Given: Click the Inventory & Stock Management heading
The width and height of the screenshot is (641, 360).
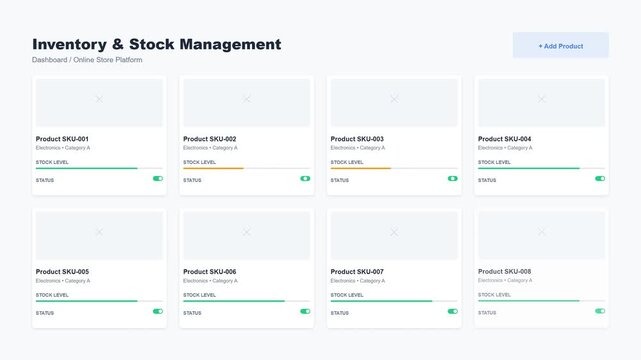Looking at the screenshot, I should 157,44.
